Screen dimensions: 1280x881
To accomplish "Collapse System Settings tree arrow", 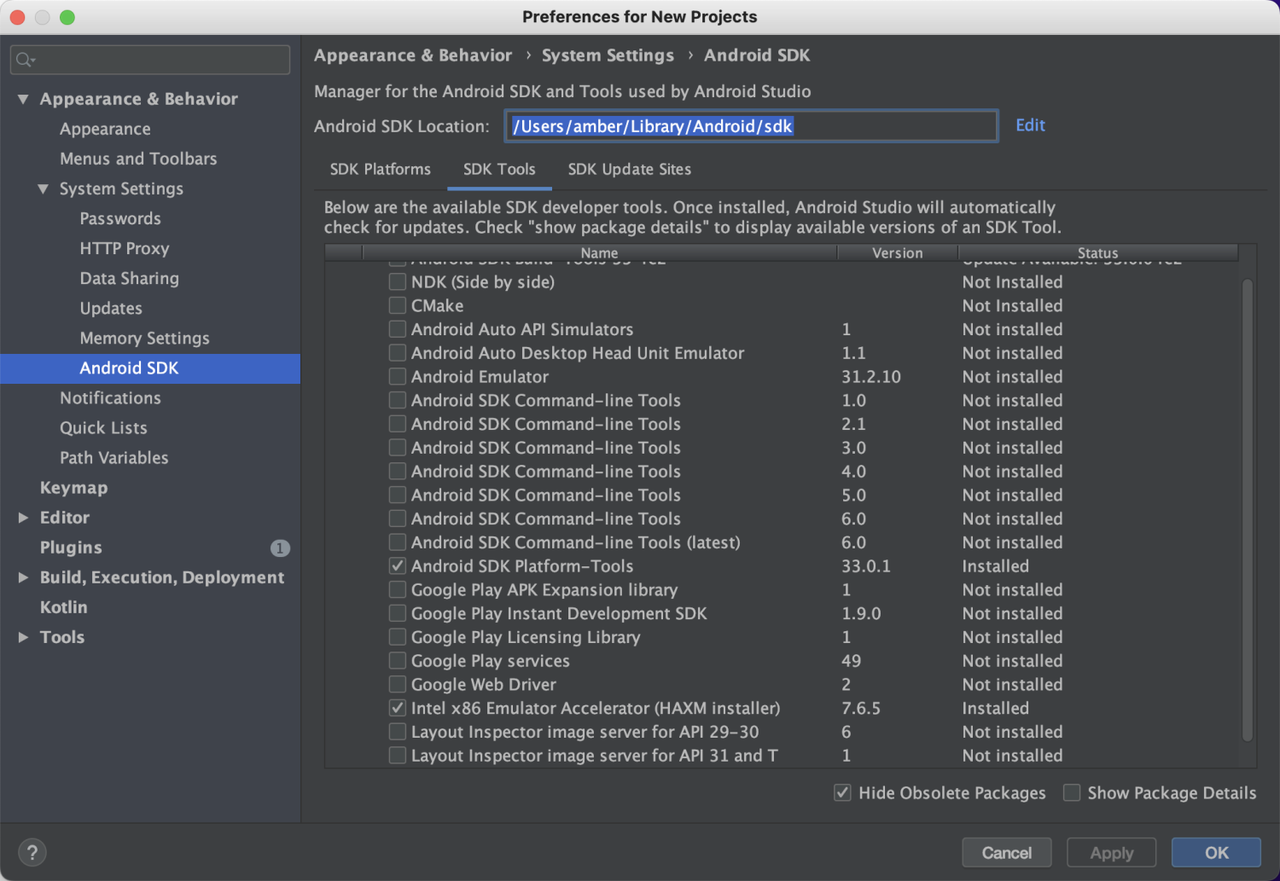I will pos(43,189).
